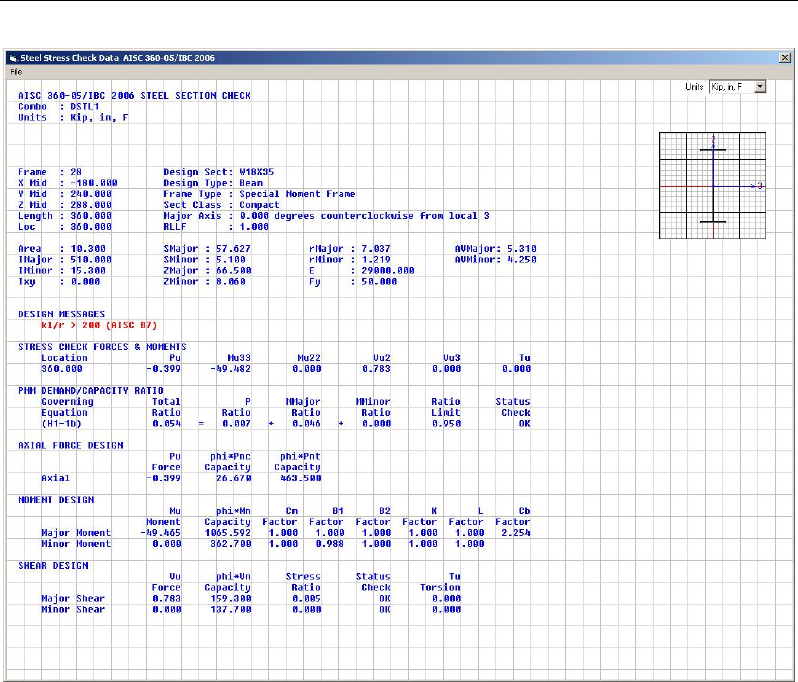Click the OK status check in PMM section
Viewport: 798px width, 682px height.
coord(523,423)
